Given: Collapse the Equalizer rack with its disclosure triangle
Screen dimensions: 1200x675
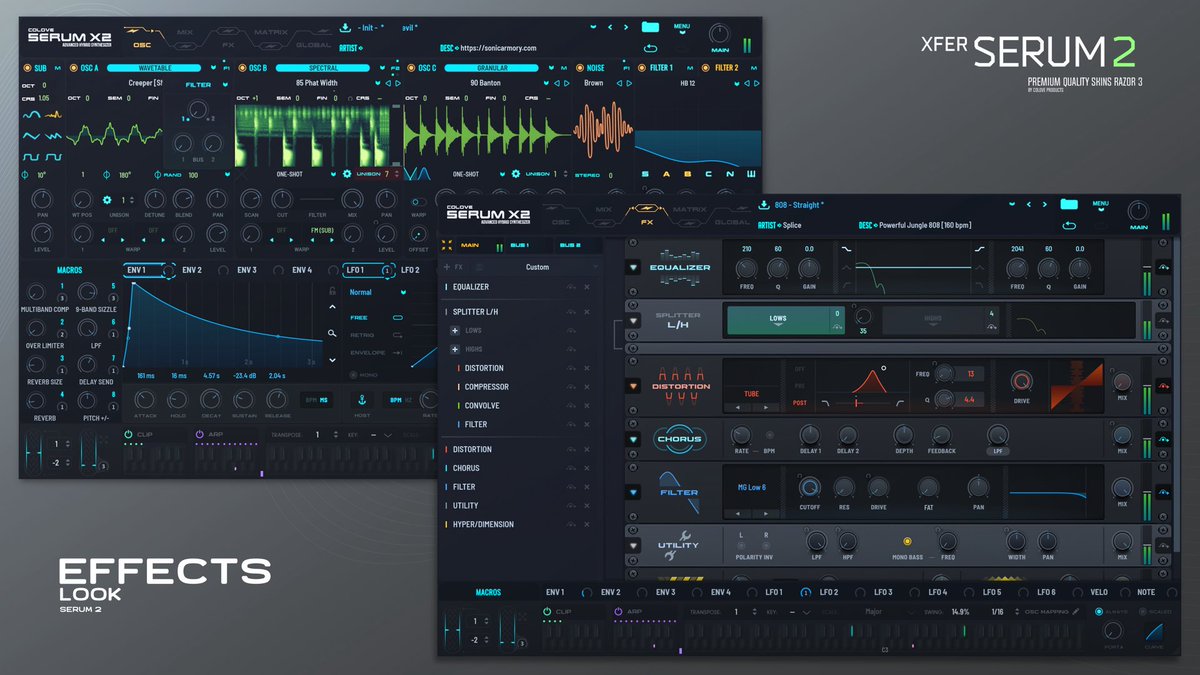Looking at the screenshot, I should 632,266.
